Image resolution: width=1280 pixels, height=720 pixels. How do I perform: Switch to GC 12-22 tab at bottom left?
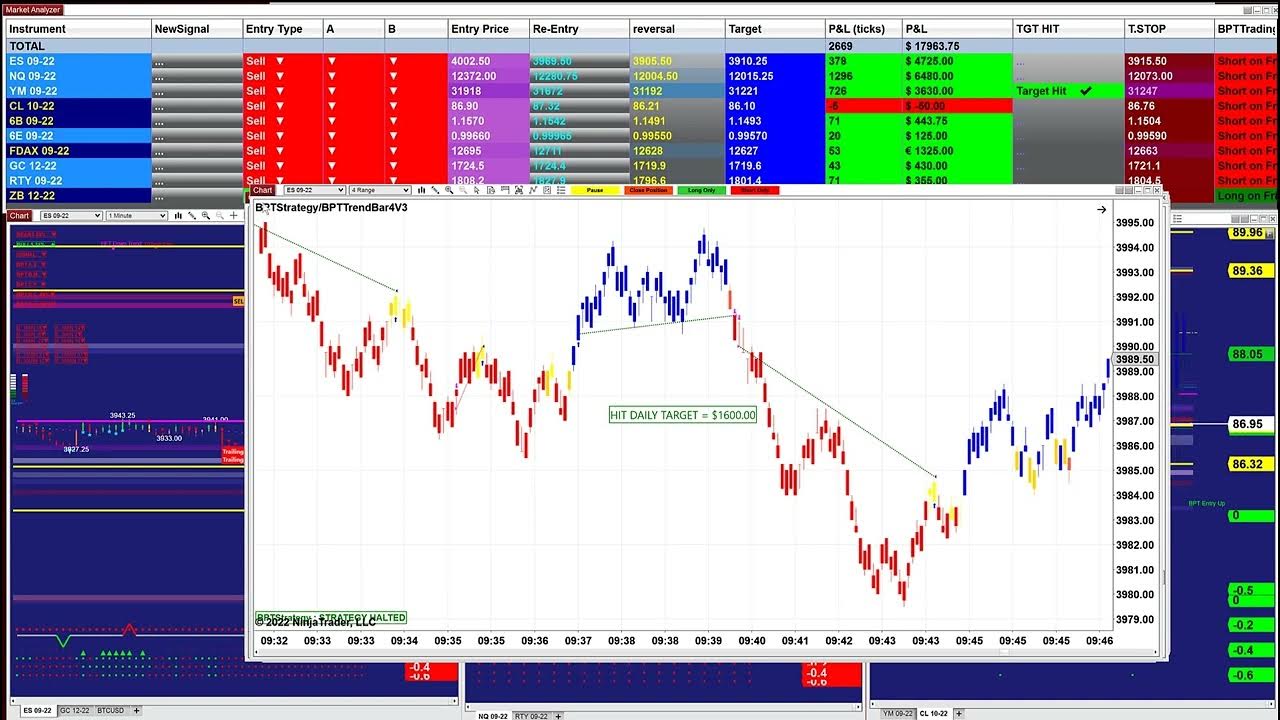point(74,711)
